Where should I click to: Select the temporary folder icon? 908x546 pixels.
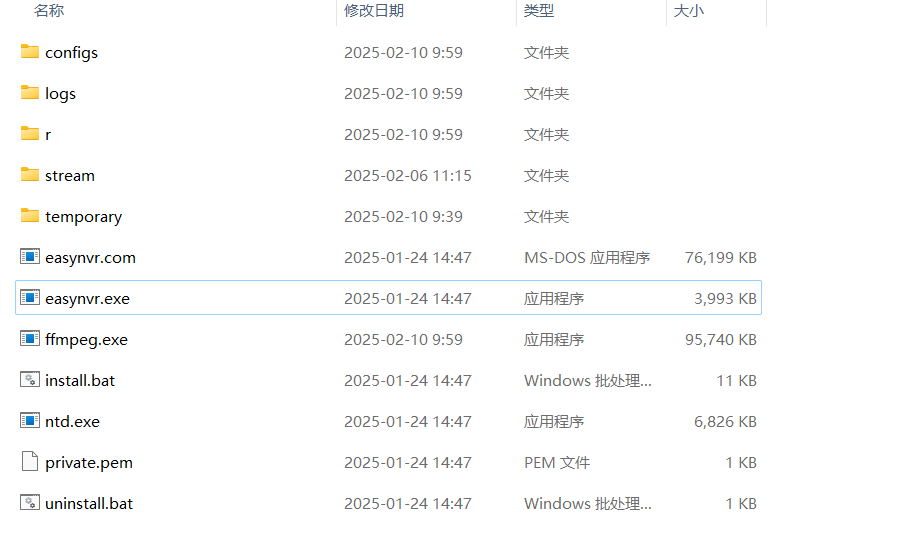tap(30, 216)
